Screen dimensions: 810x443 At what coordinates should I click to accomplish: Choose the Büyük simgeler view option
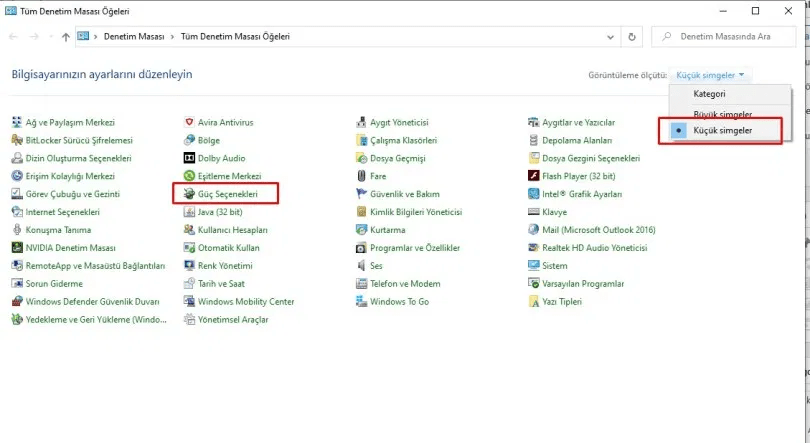coord(722,114)
